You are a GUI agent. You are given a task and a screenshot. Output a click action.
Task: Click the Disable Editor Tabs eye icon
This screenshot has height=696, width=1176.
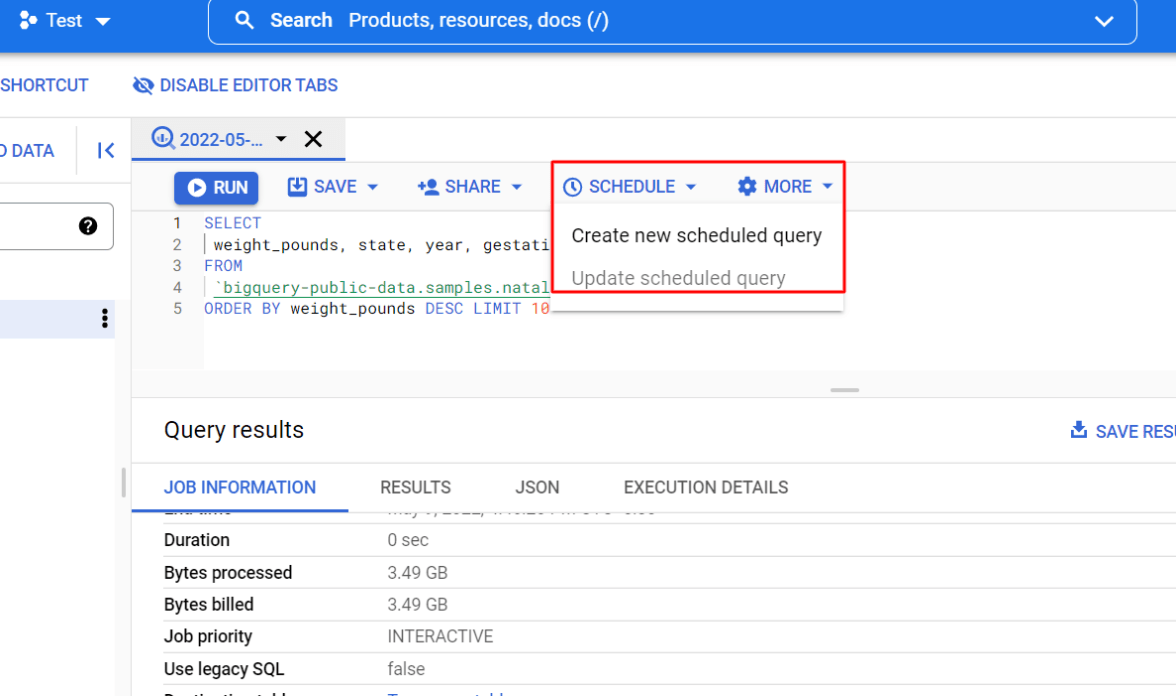(143, 86)
